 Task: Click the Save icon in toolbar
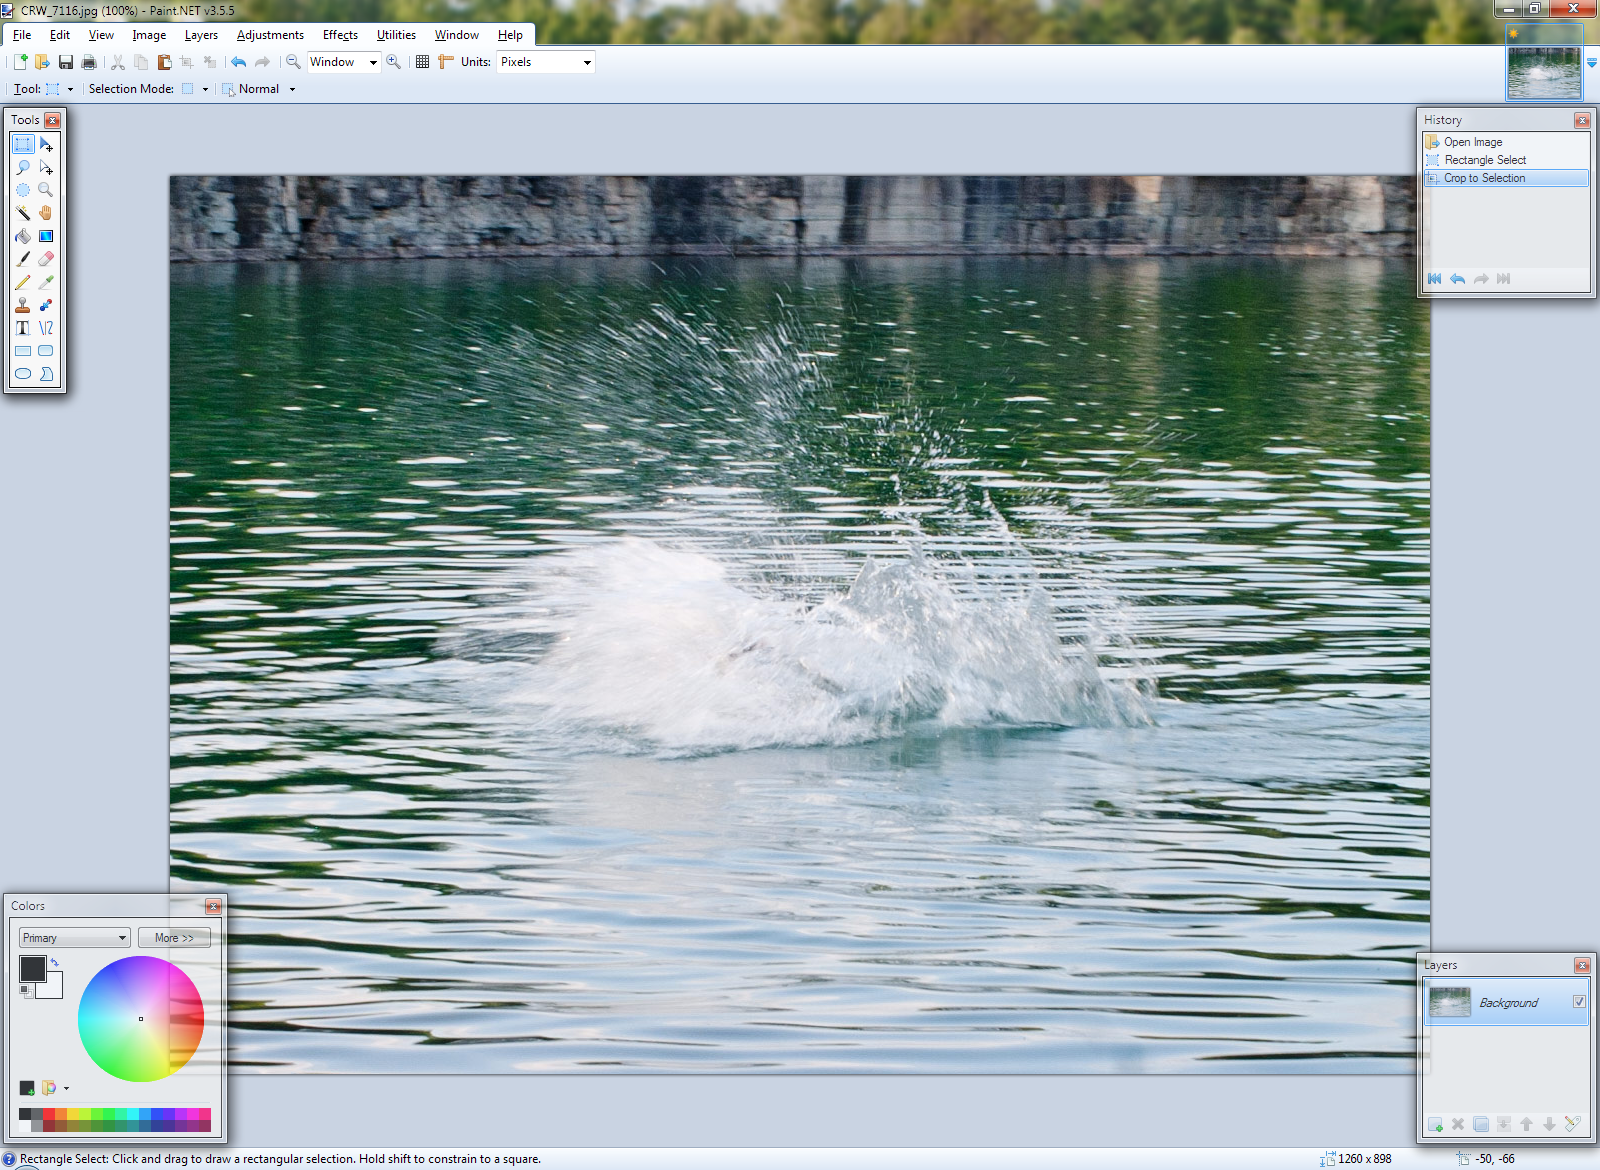pyautogui.click(x=66, y=62)
